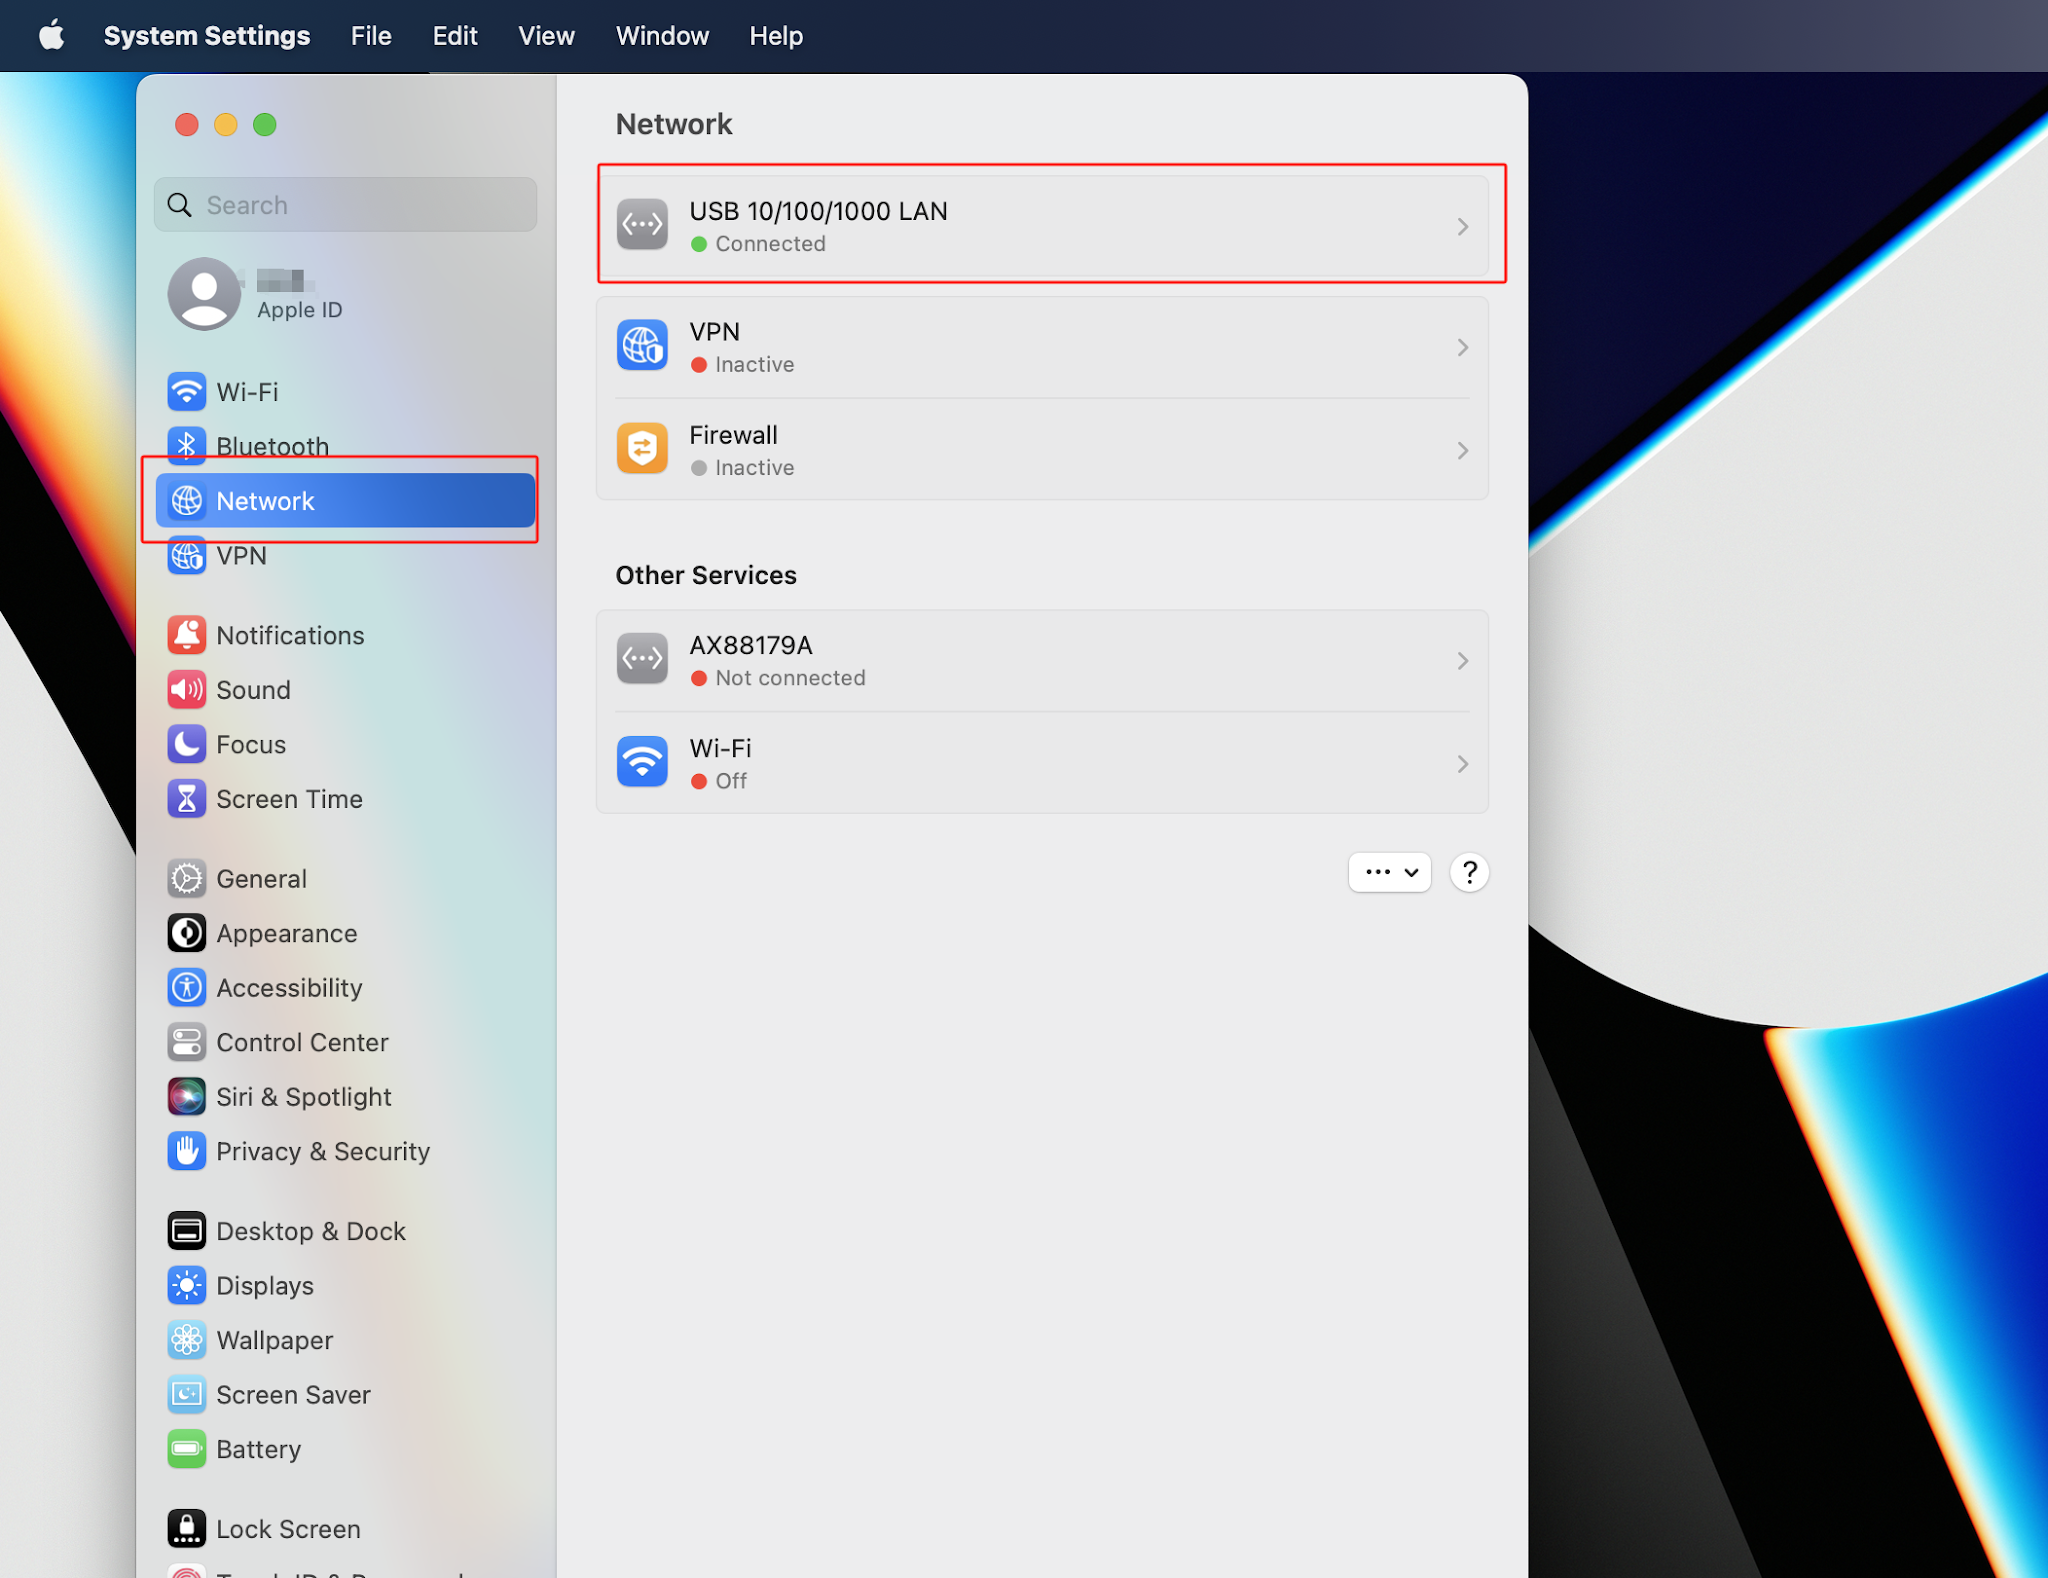This screenshot has width=2048, height=1578.
Task: Select Accessibility label in sidebar
Action: (x=289, y=988)
